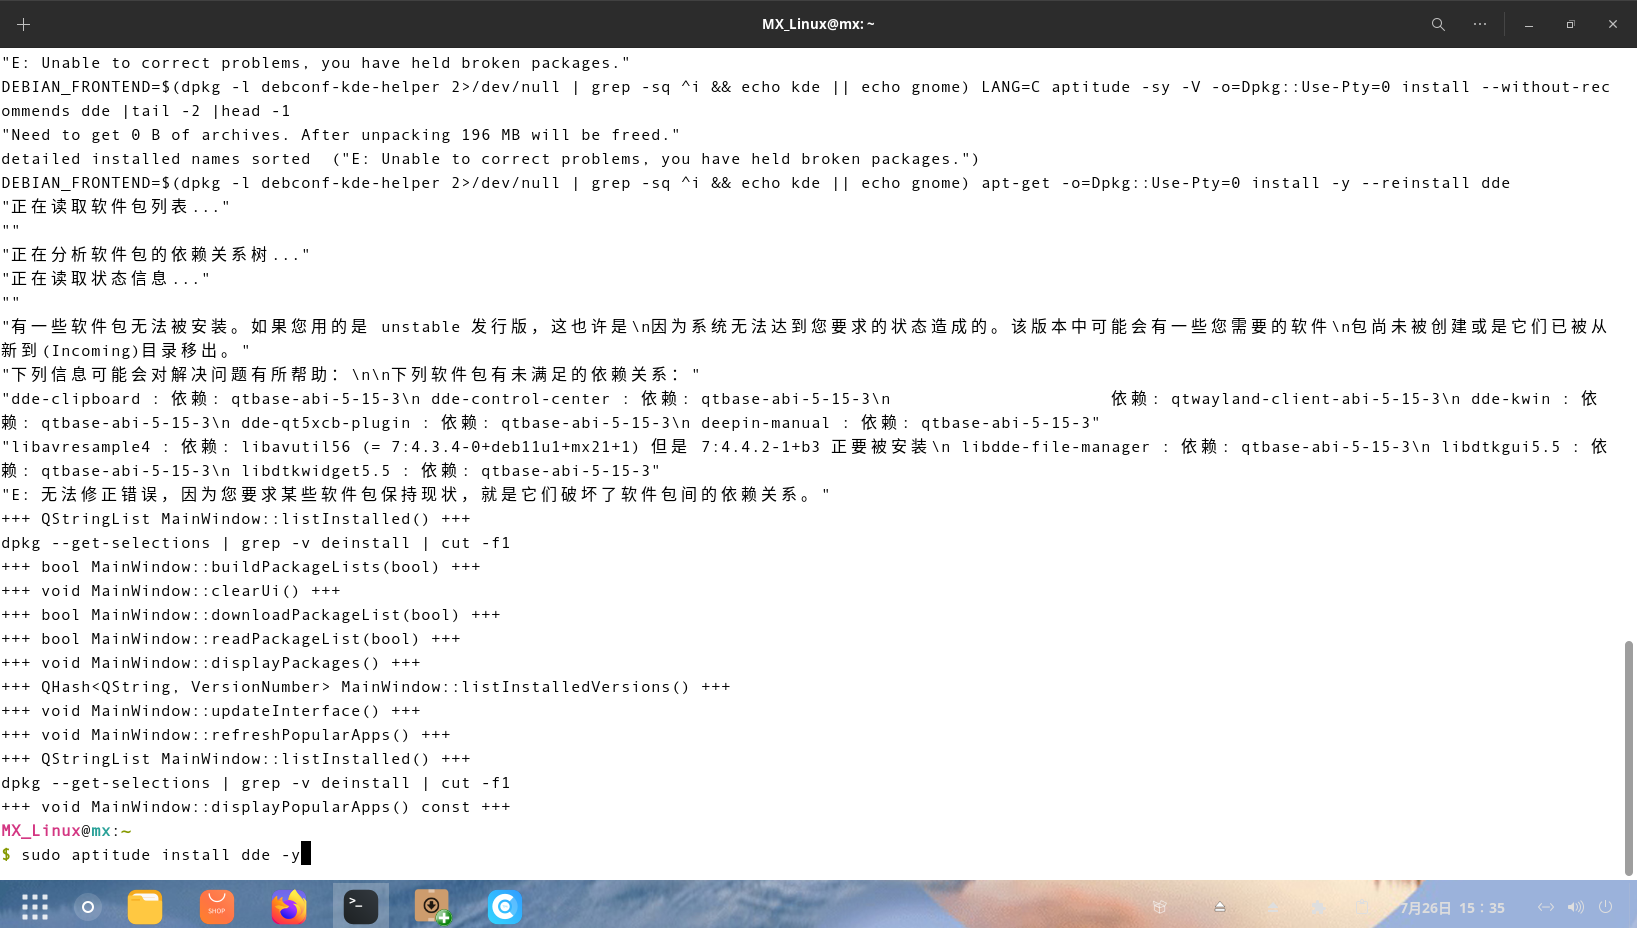Screen dimensions: 1637x928
Task: Select the terminal icon in the dock
Action: 361,907
